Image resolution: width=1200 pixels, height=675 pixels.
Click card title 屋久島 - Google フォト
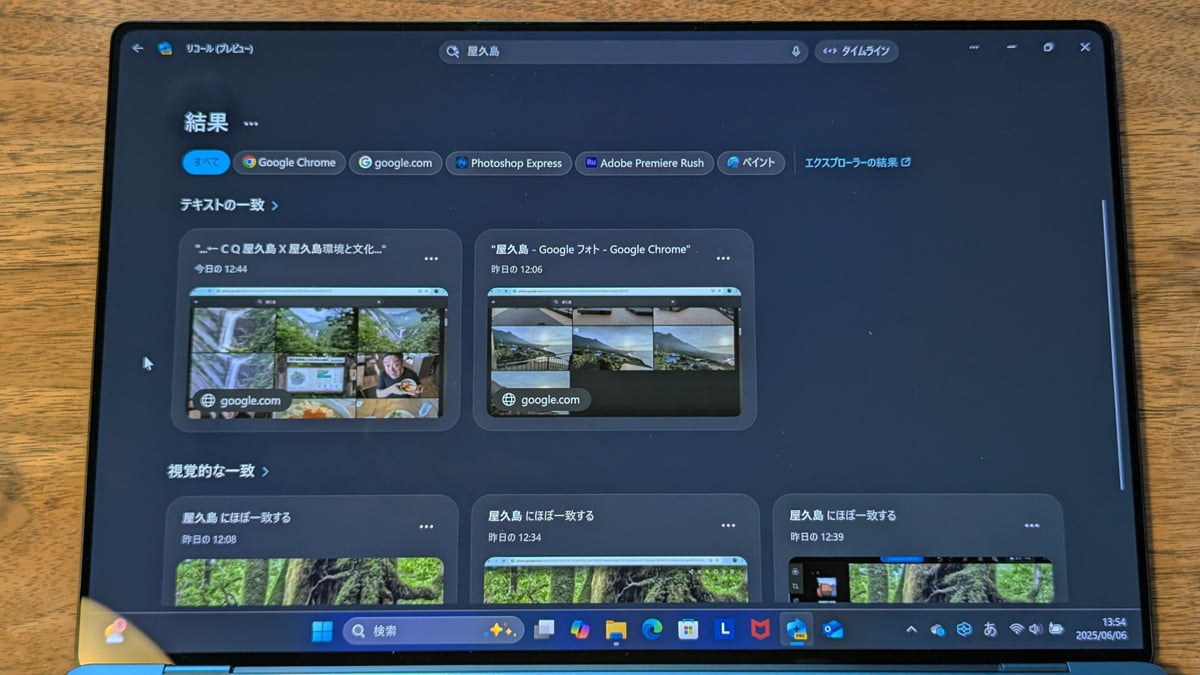click(590, 249)
